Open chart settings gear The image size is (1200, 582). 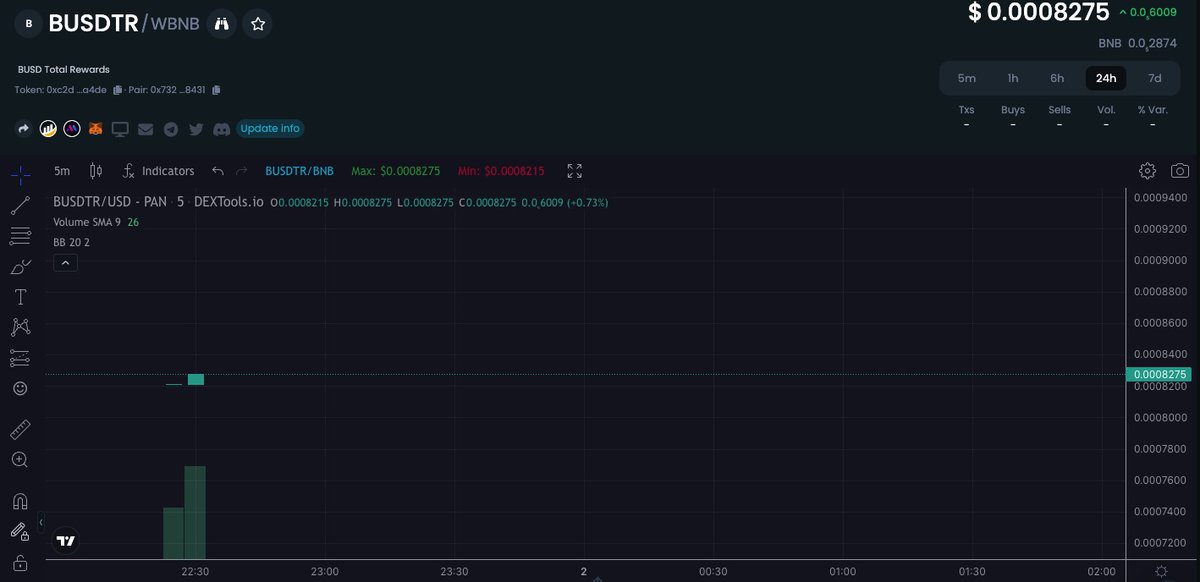coord(1147,171)
